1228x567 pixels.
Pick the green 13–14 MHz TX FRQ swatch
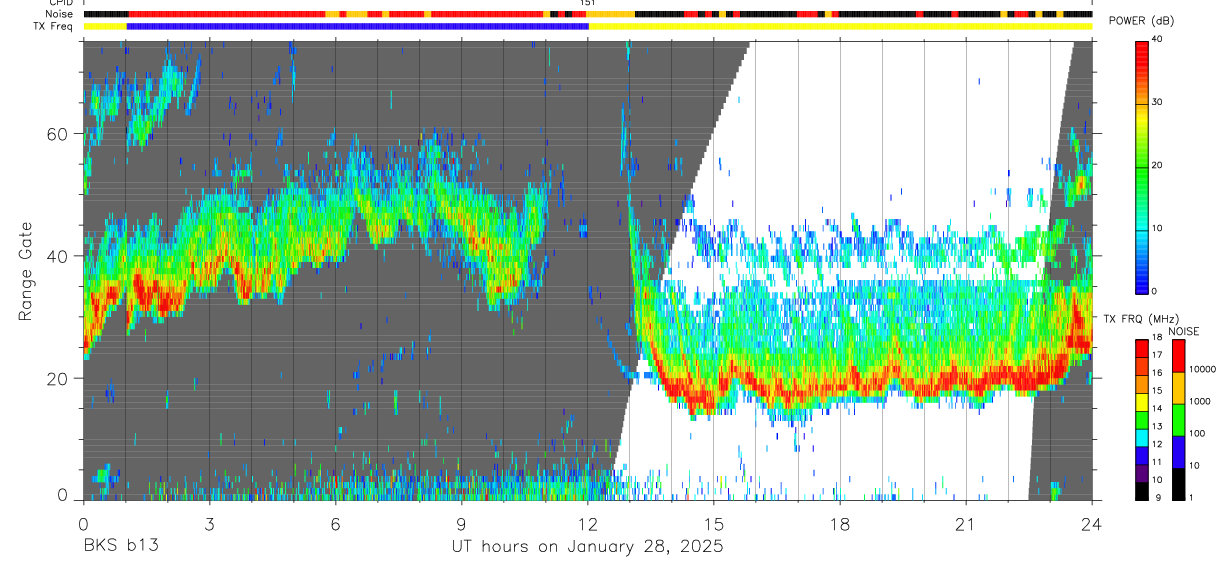click(1141, 419)
